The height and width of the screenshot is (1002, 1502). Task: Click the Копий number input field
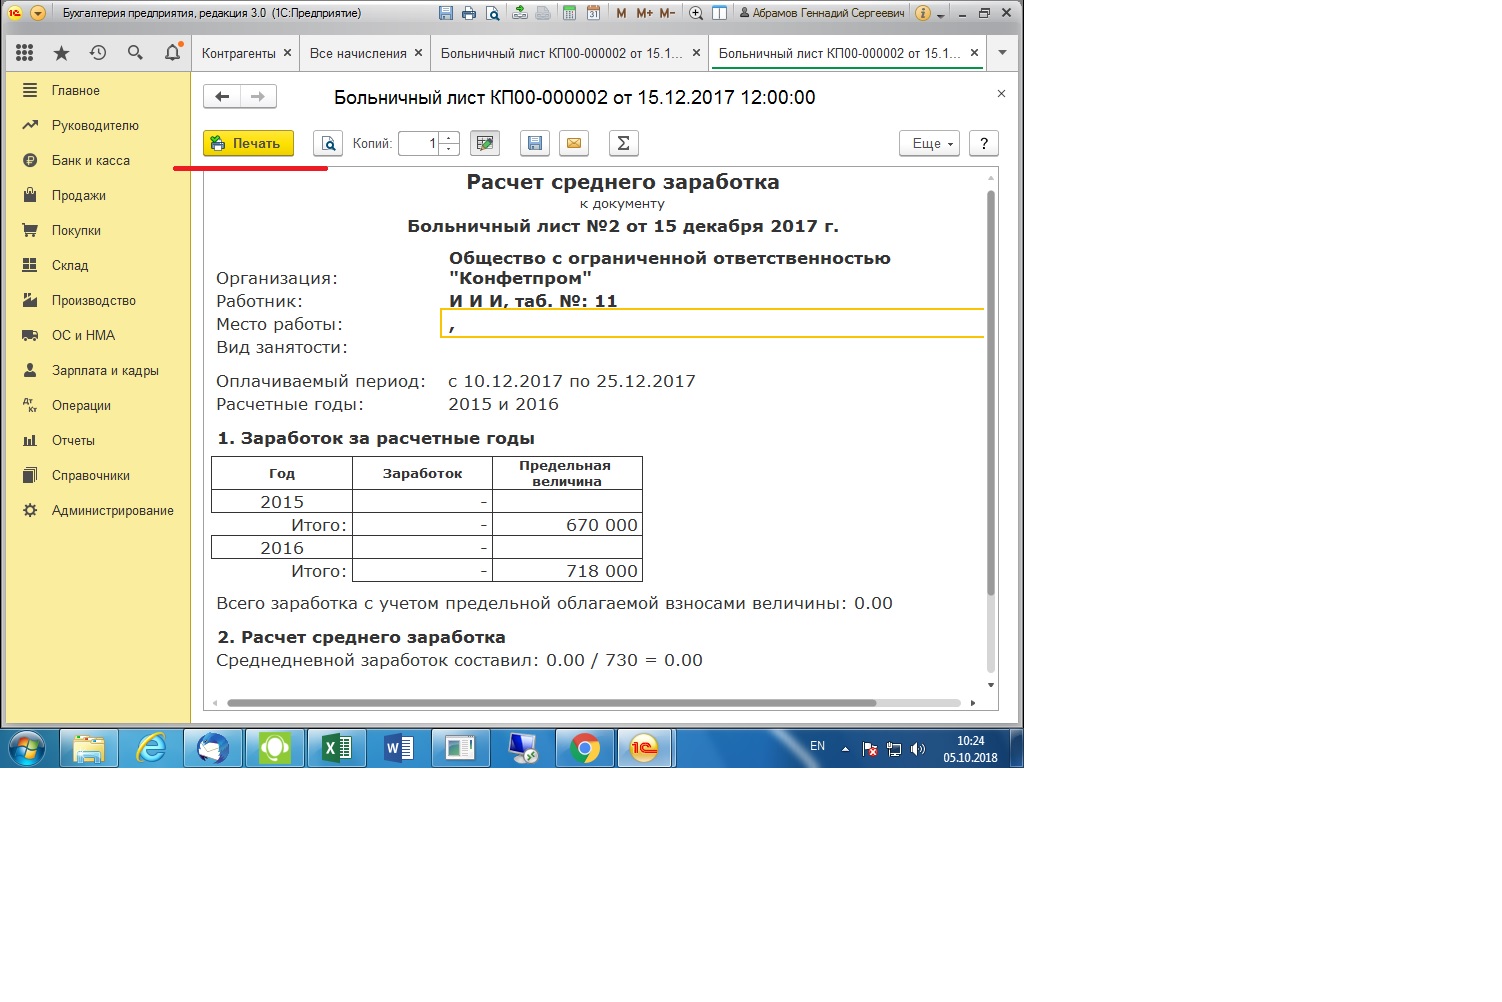[419, 144]
